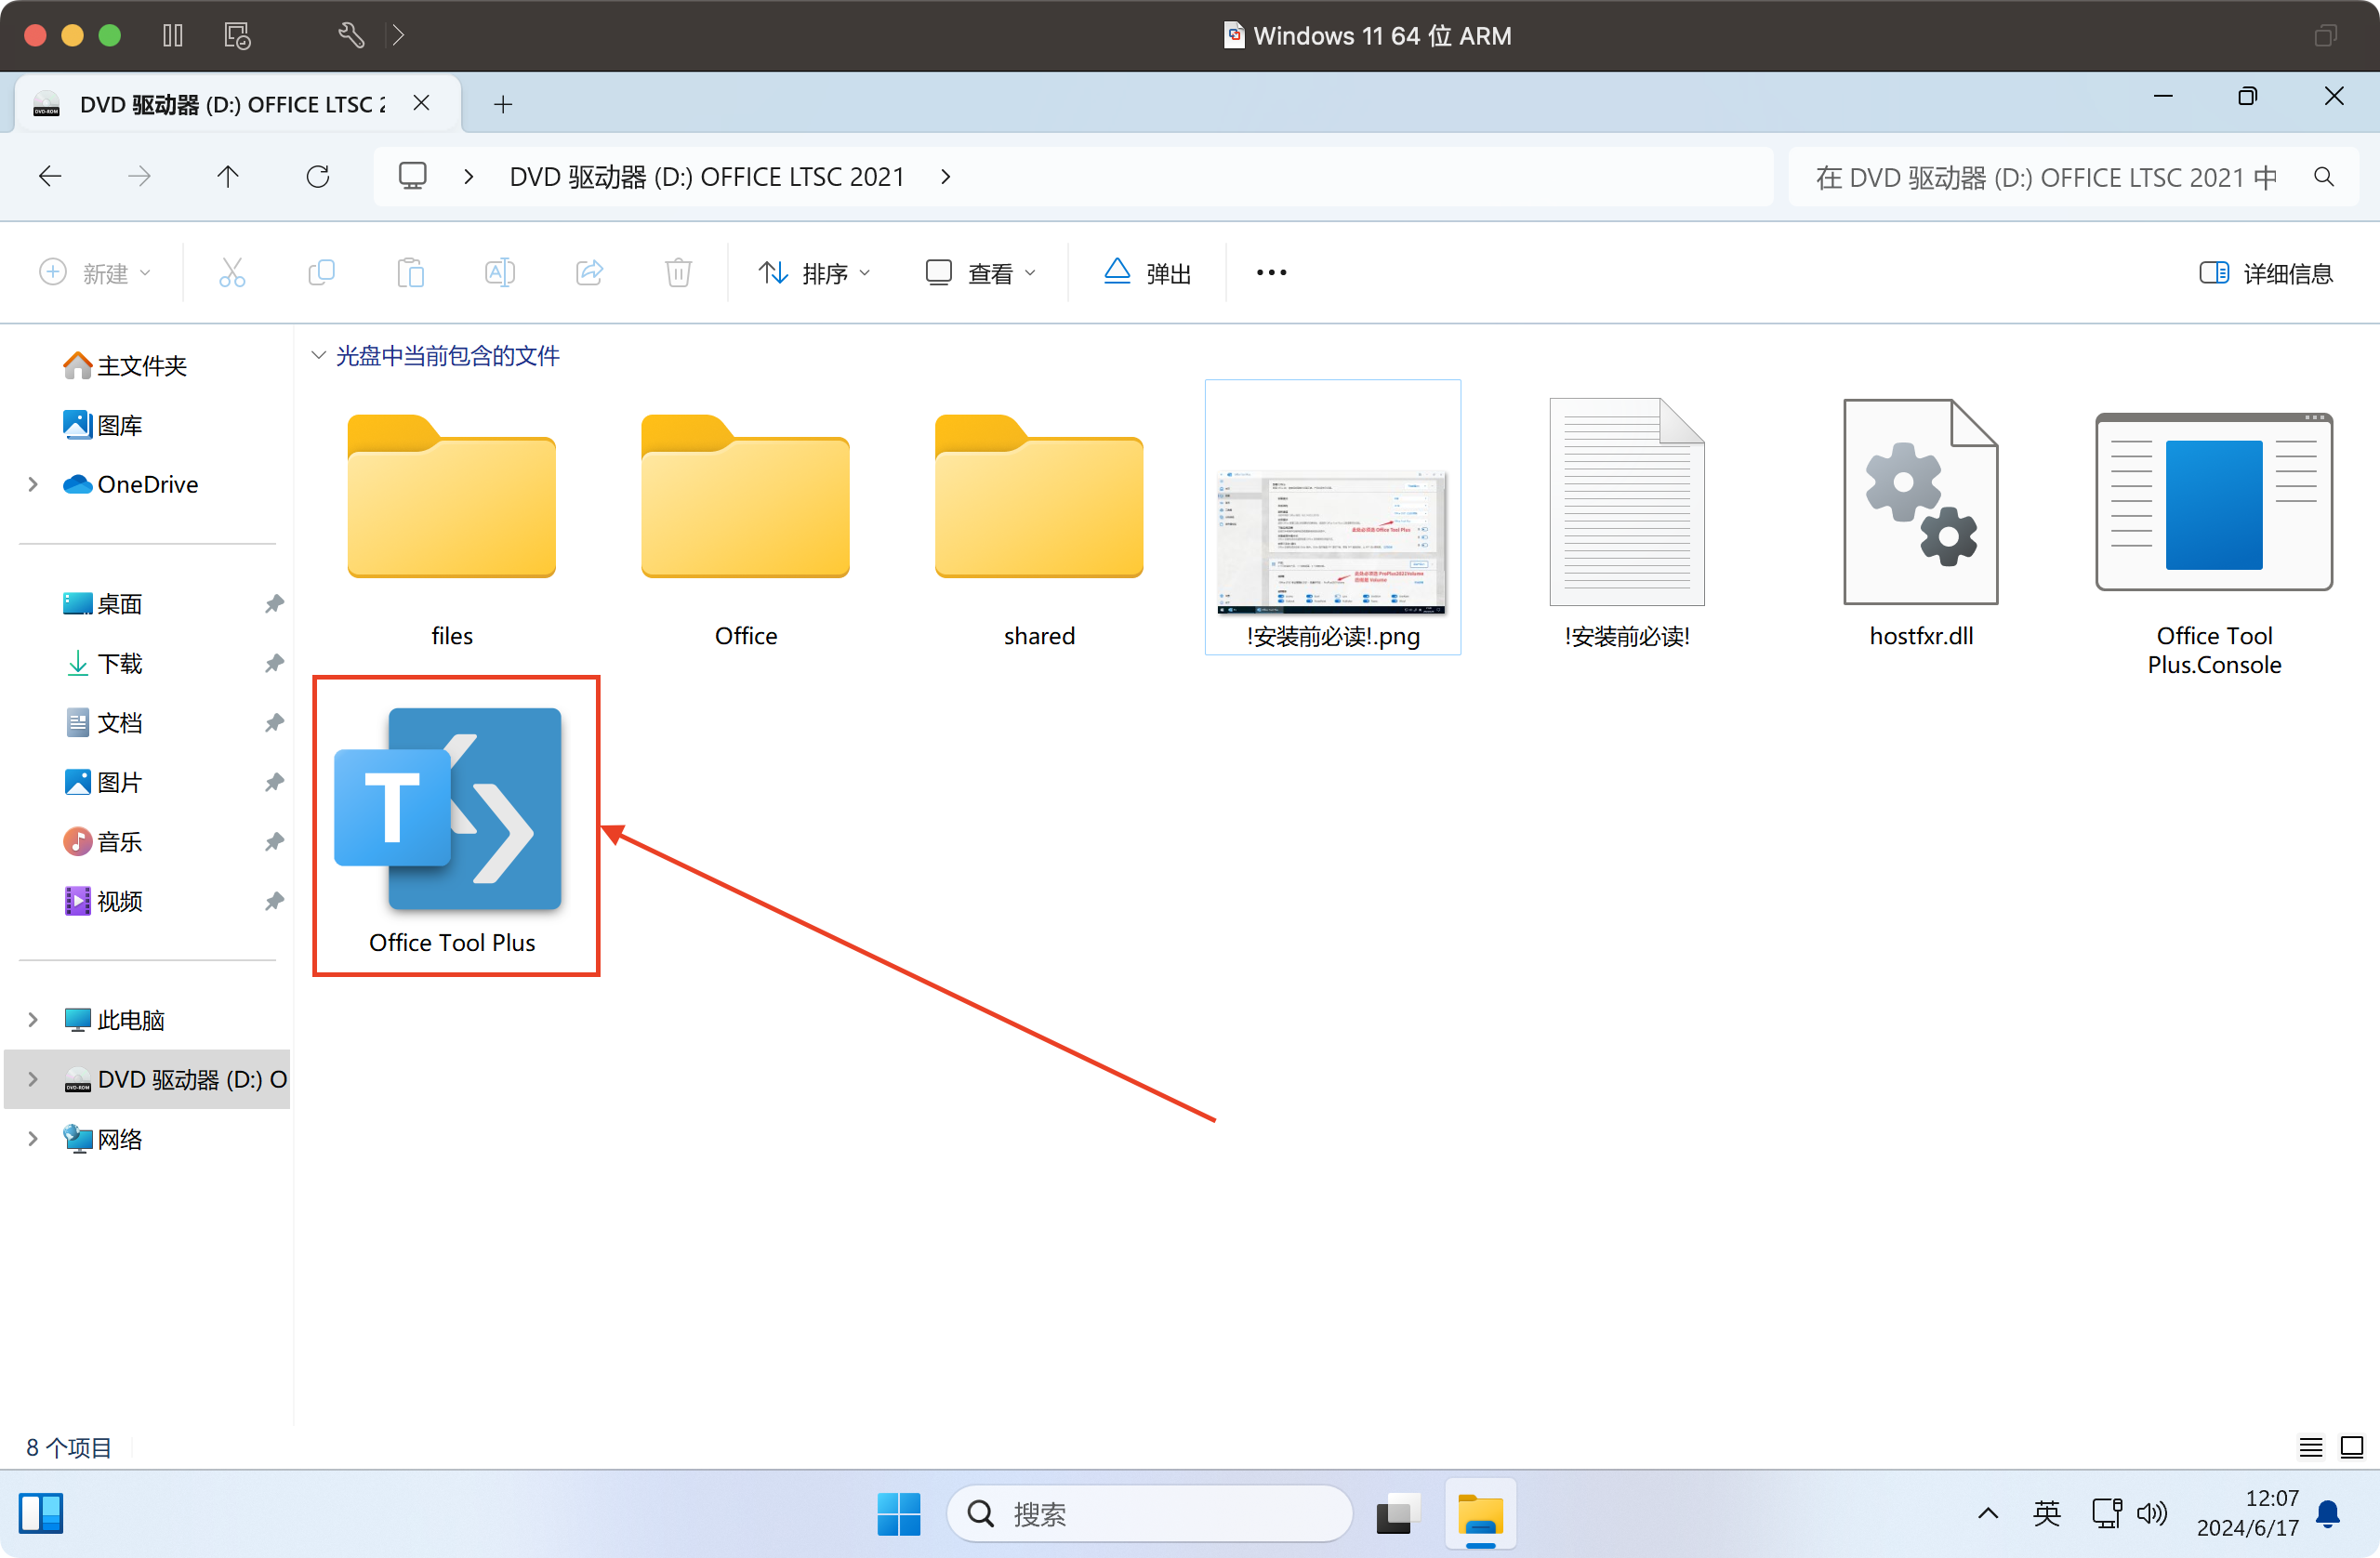2380x1558 pixels.
Task: Open the 新建 new item dropdown
Action: point(95,272)
